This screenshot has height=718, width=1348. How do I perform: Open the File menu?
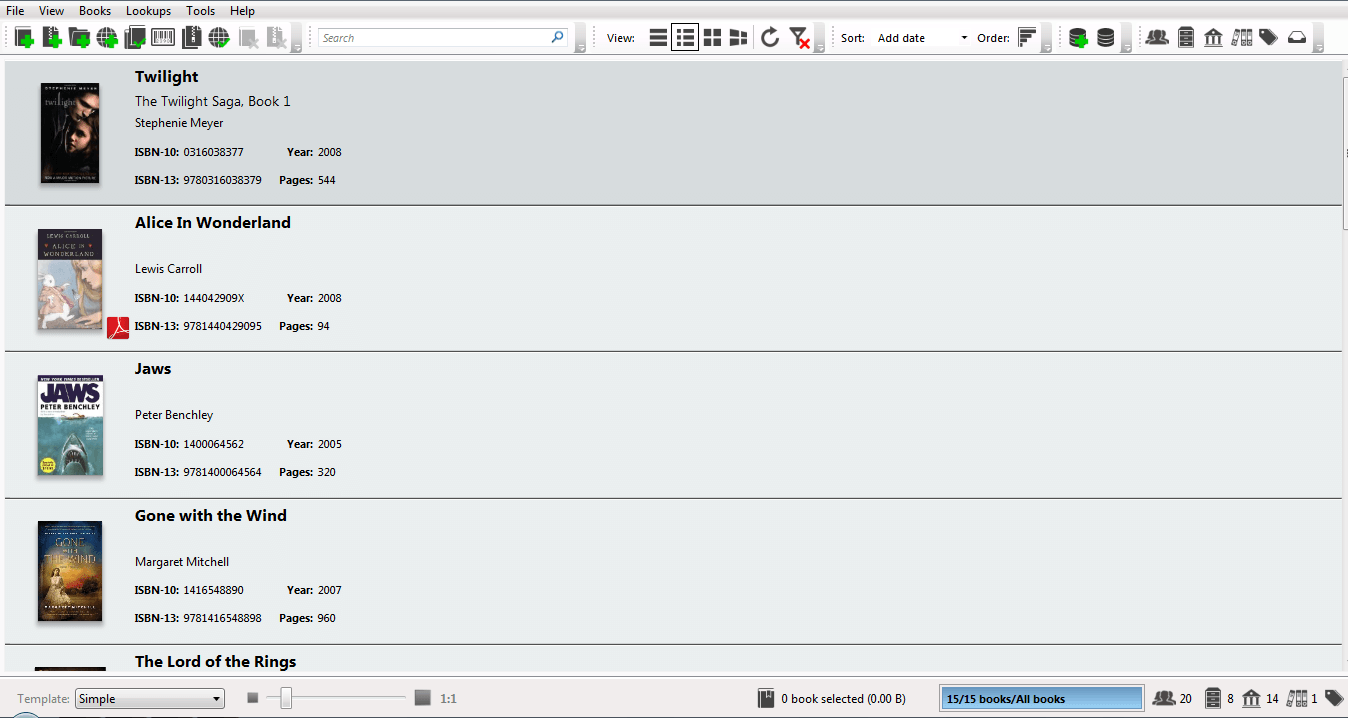15,11
